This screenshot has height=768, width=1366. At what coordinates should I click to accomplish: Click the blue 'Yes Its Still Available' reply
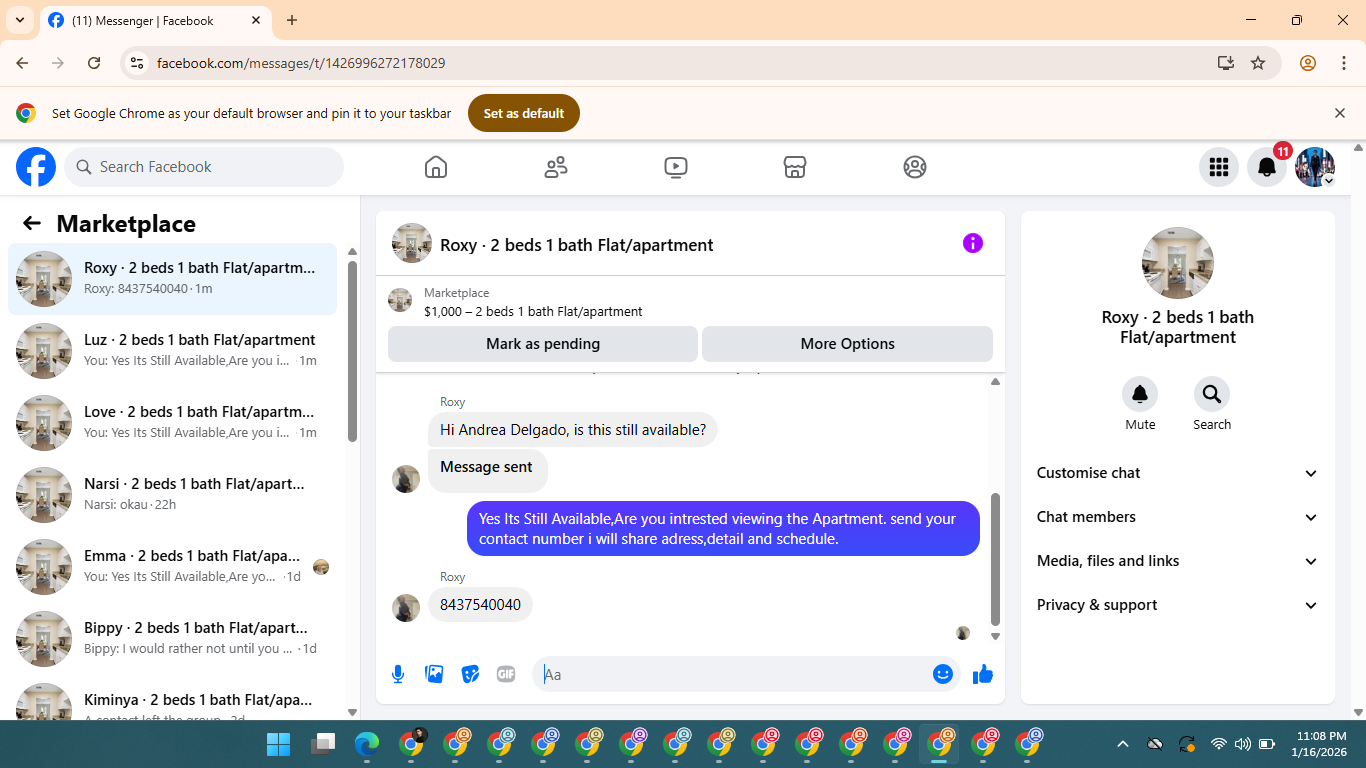(x=723, y=529)
